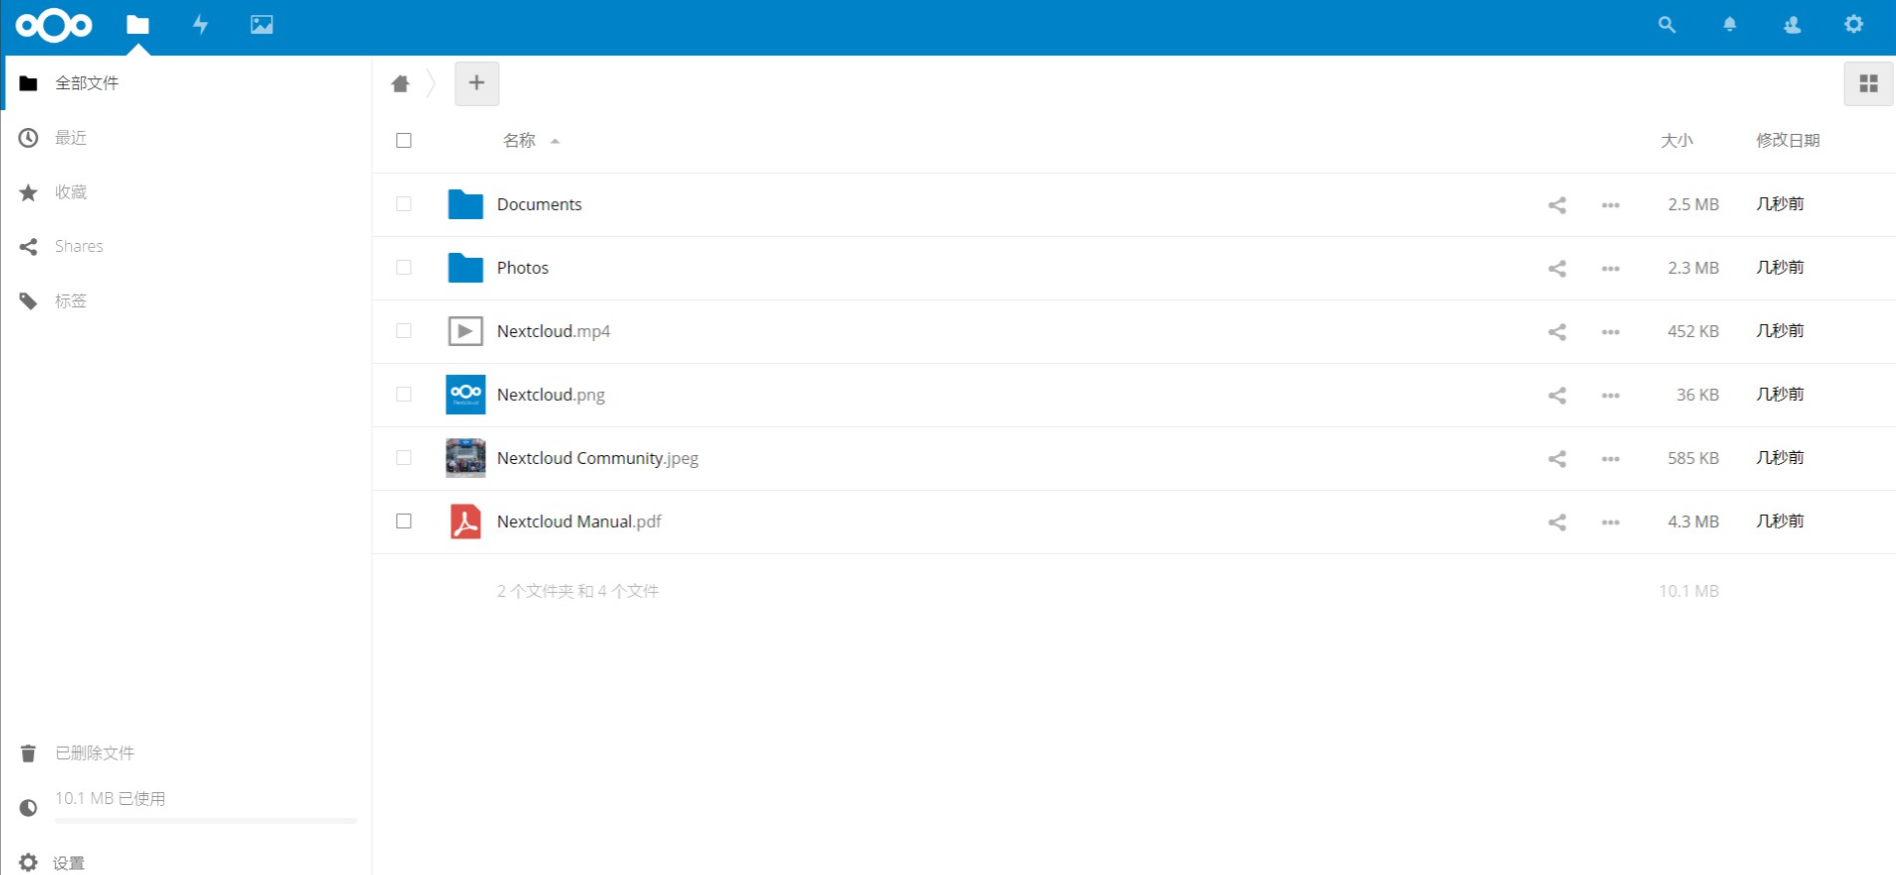Open the Activity lightning bolt icon

[x=200, y=25]
